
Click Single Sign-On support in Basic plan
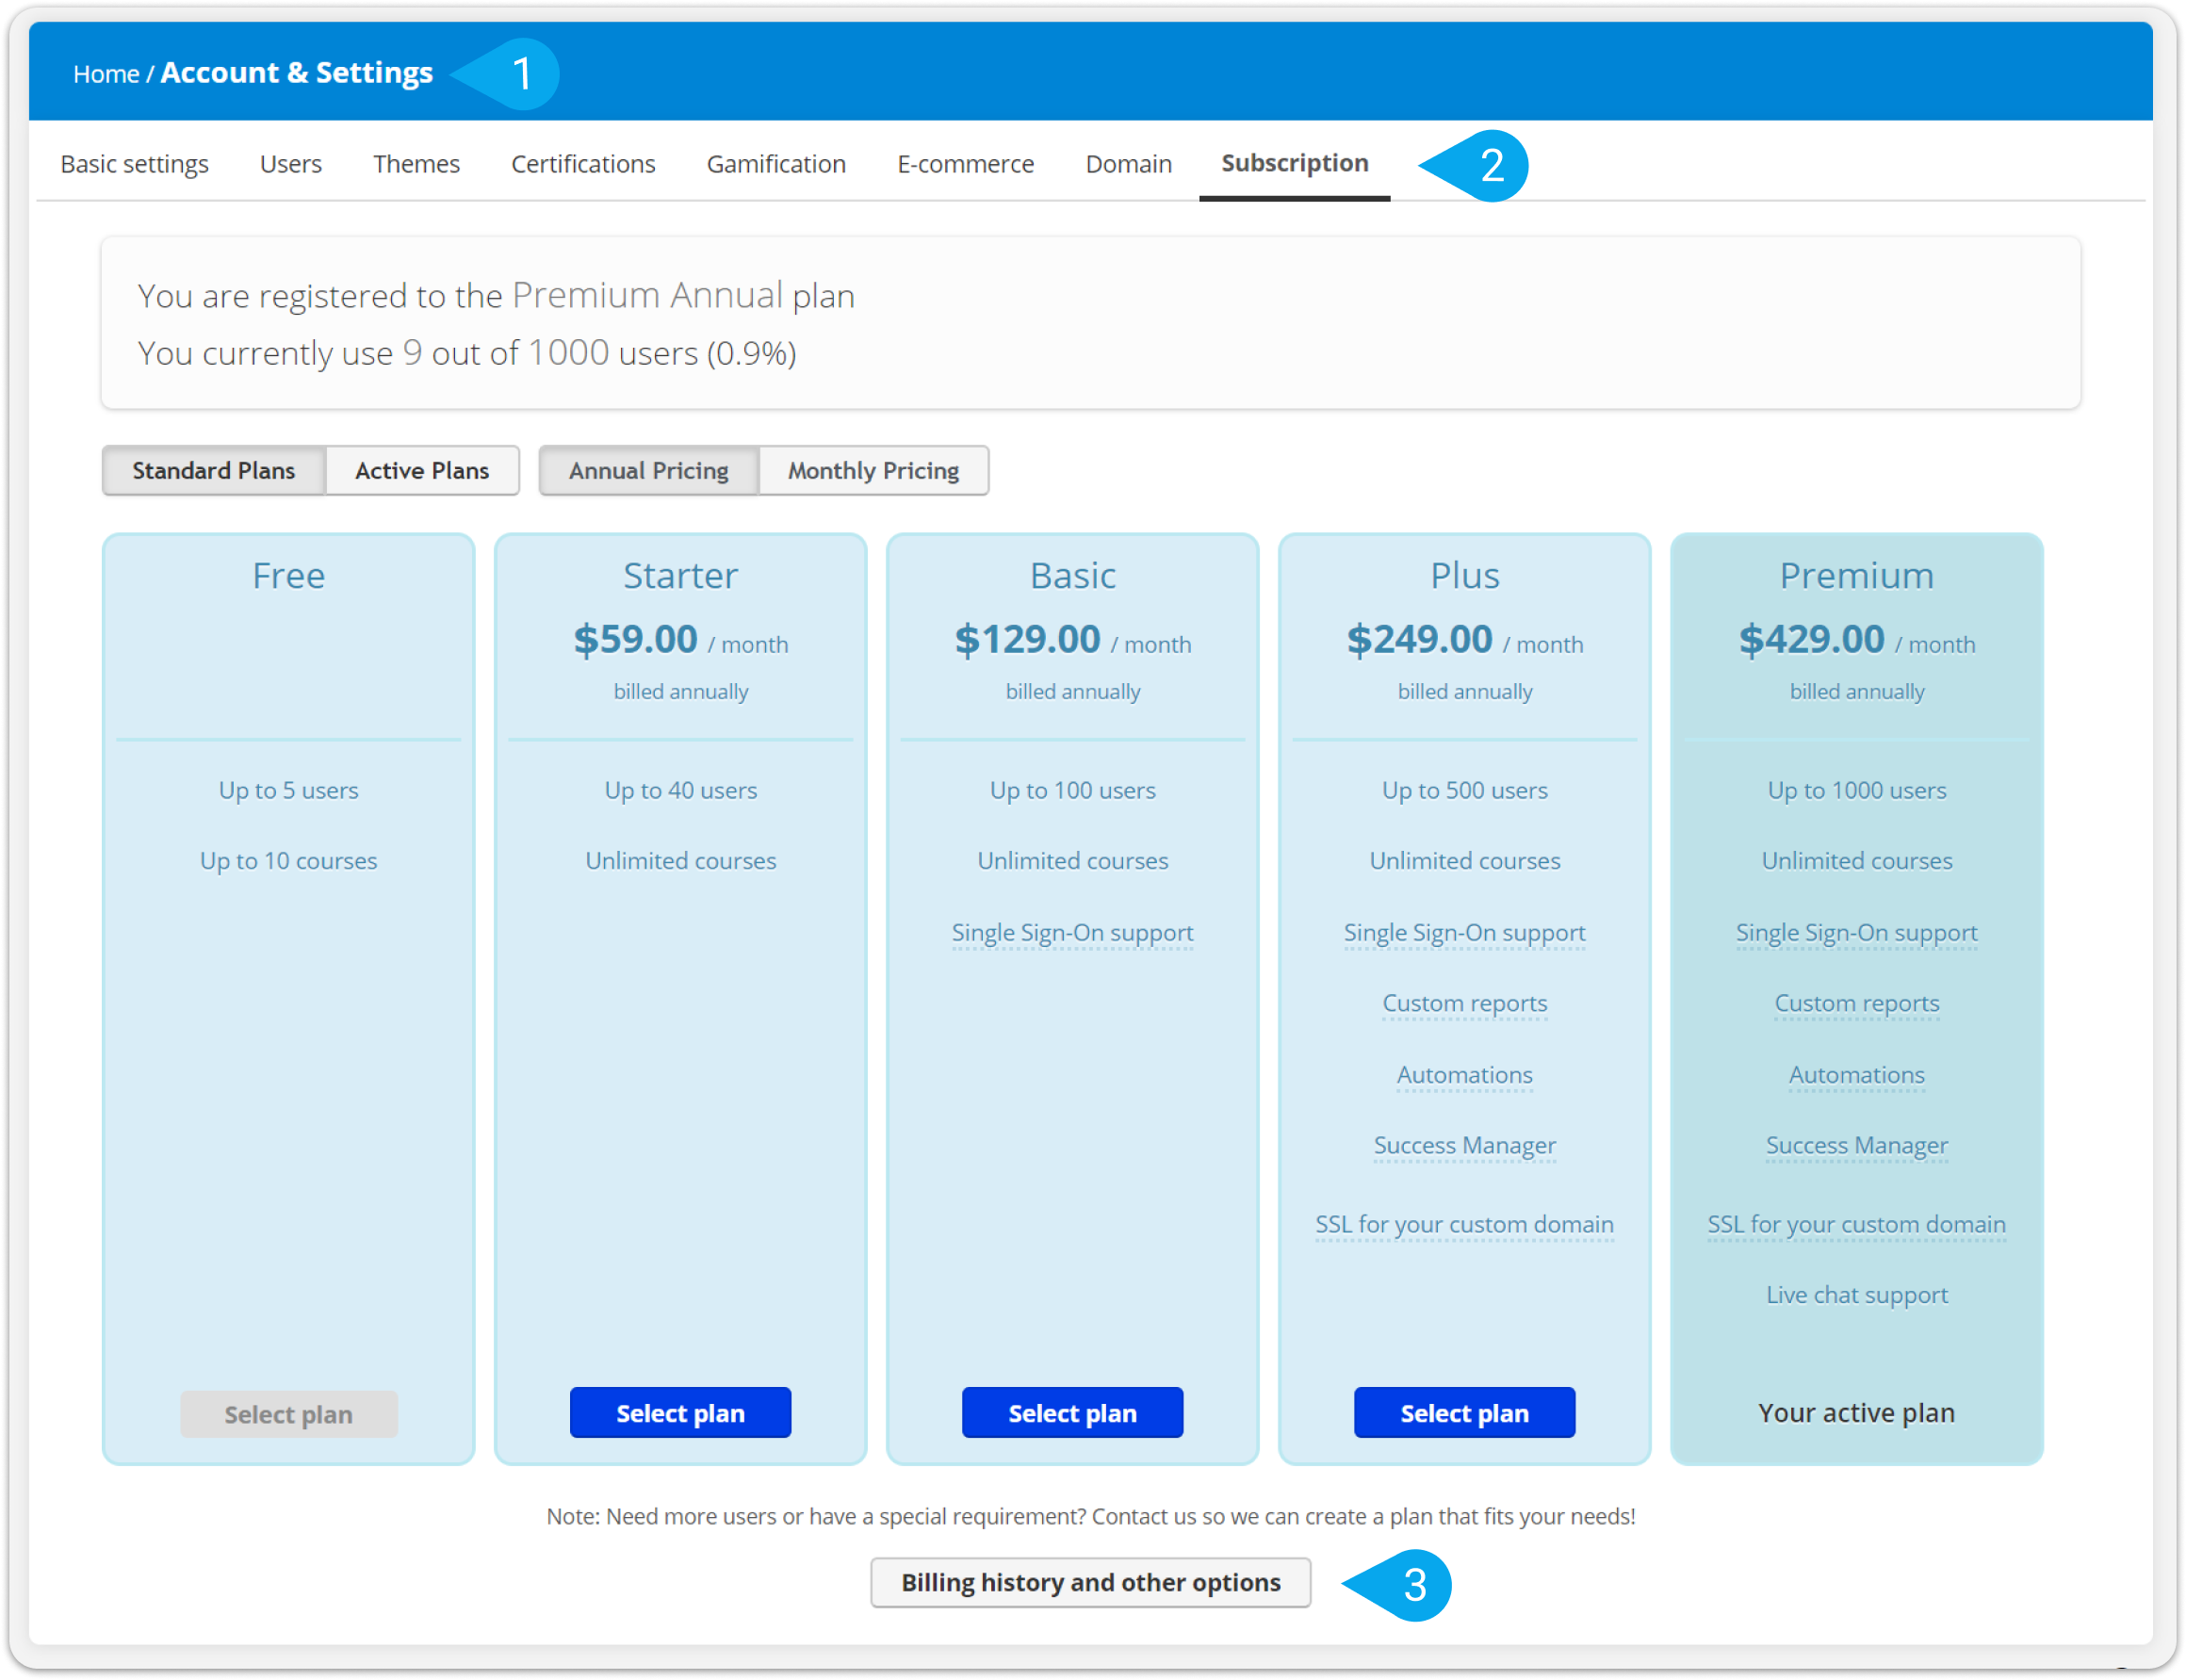coord(1073,933)
